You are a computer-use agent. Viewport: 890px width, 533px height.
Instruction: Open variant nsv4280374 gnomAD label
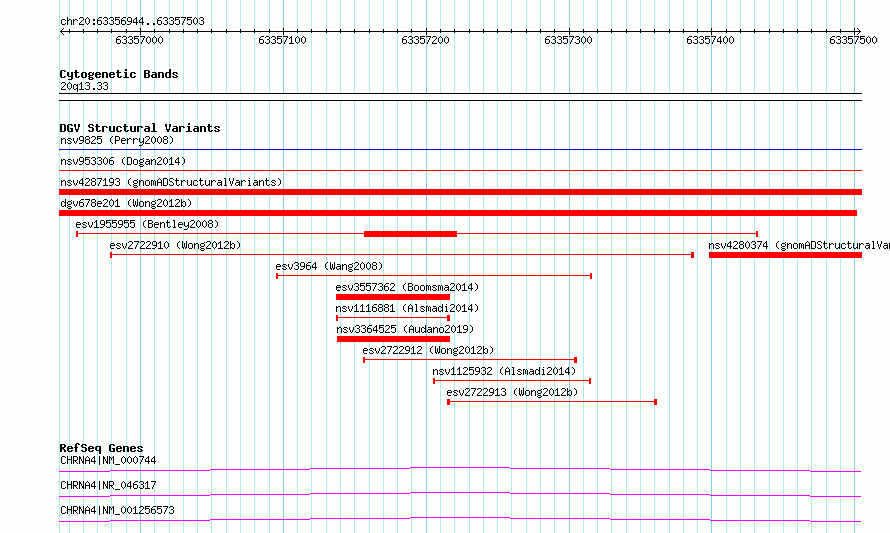click(x=799, y=245)
